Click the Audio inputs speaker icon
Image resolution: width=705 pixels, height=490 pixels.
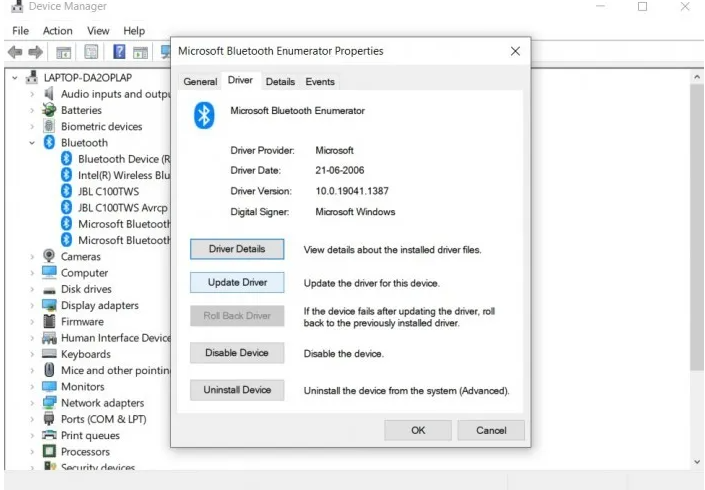[49, 94]
